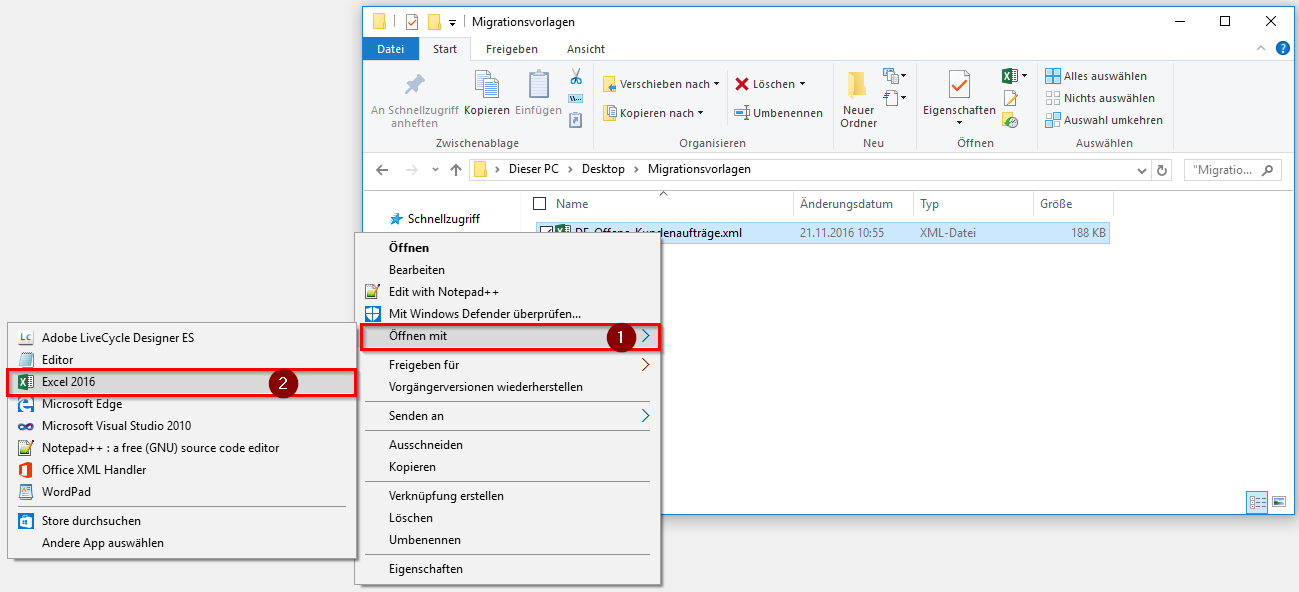This screenshot has width=1299, height=592.
Task: Click Auswahl umkehren in the ribbon
Action: click(1104, 120)
